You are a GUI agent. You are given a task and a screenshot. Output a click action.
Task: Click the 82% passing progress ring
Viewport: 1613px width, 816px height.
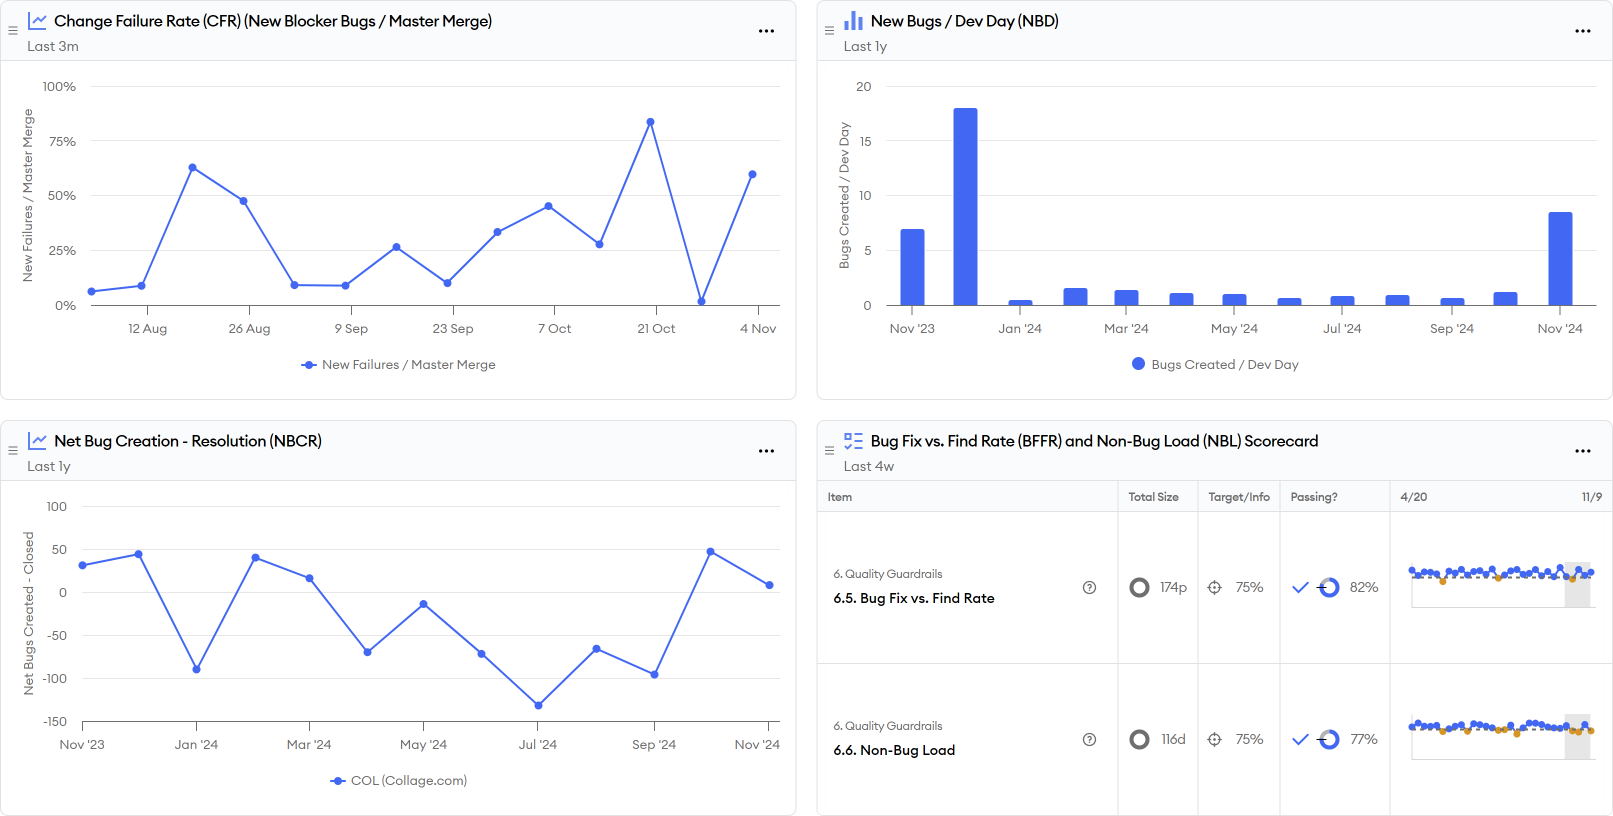[1329, 588]
